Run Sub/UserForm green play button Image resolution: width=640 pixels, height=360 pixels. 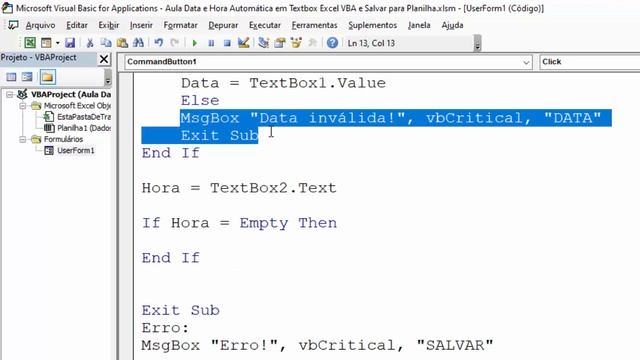pos(195,43)
